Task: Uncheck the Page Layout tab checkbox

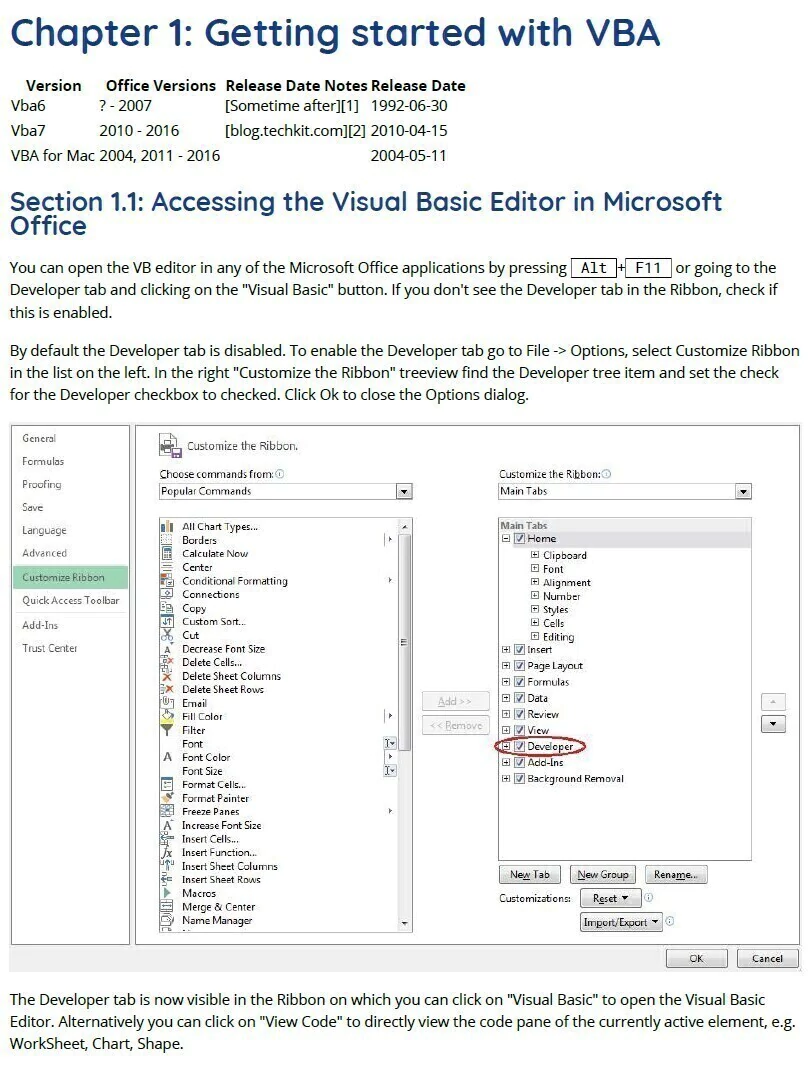Action: coord(520,666)
